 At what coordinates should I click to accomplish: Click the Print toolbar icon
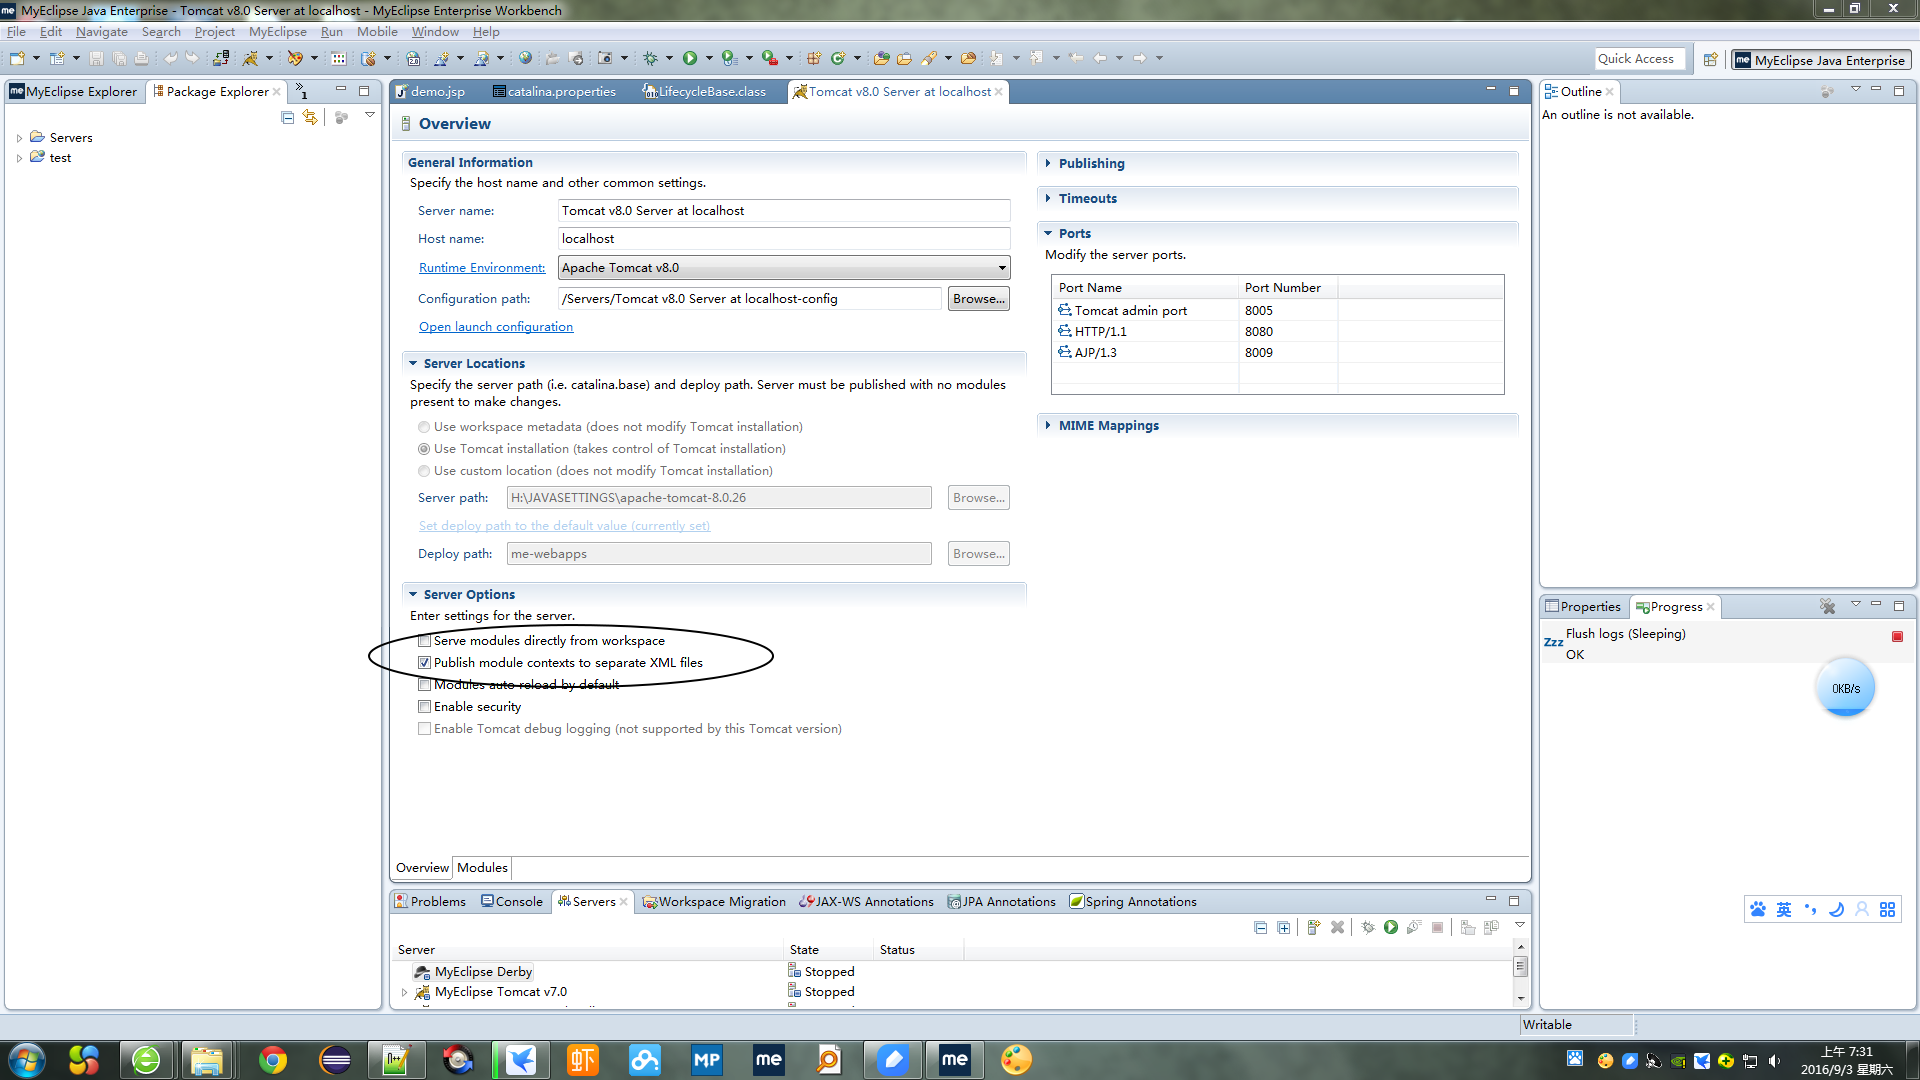tap(141, 58)
